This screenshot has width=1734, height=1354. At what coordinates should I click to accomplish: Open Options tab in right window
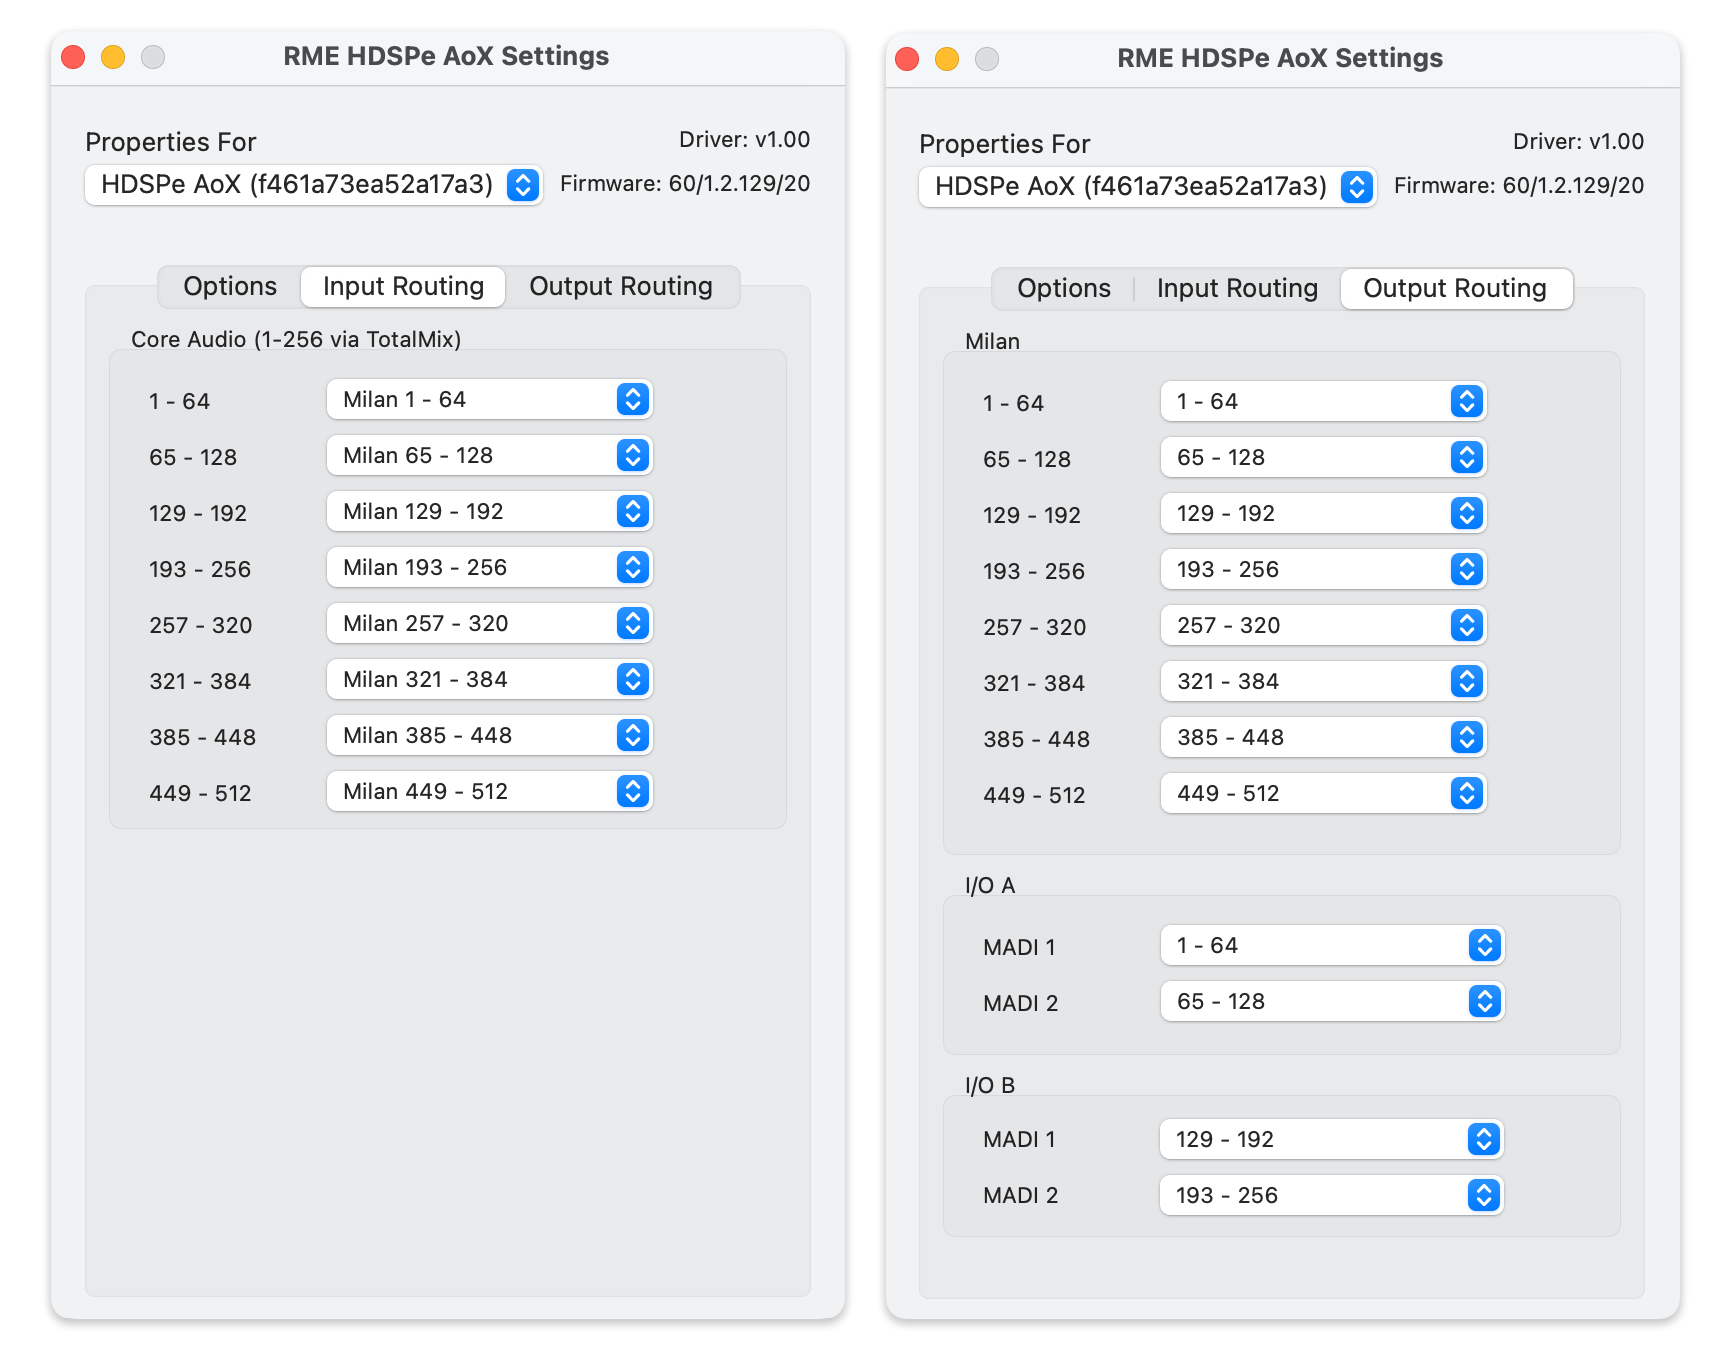(x=1064, y=289)
